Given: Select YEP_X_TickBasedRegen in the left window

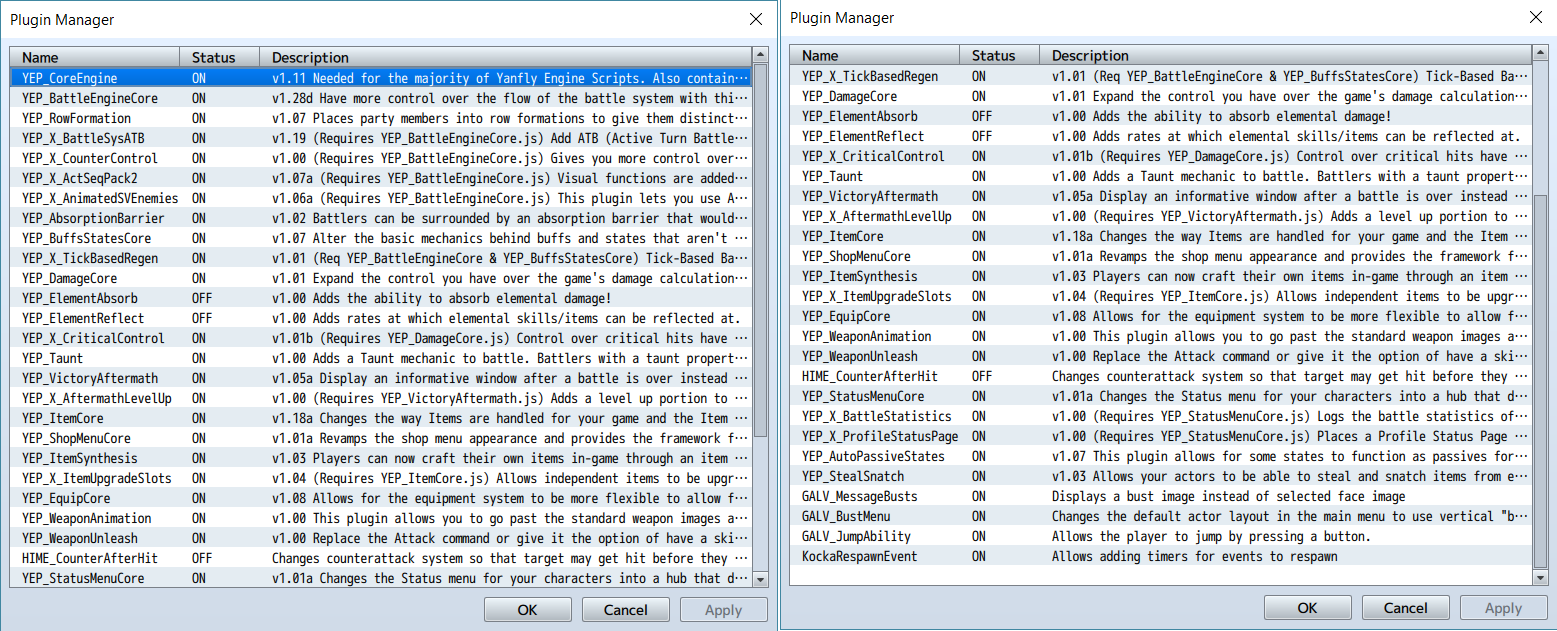Looking at the screenshot, I should [381, 258].
